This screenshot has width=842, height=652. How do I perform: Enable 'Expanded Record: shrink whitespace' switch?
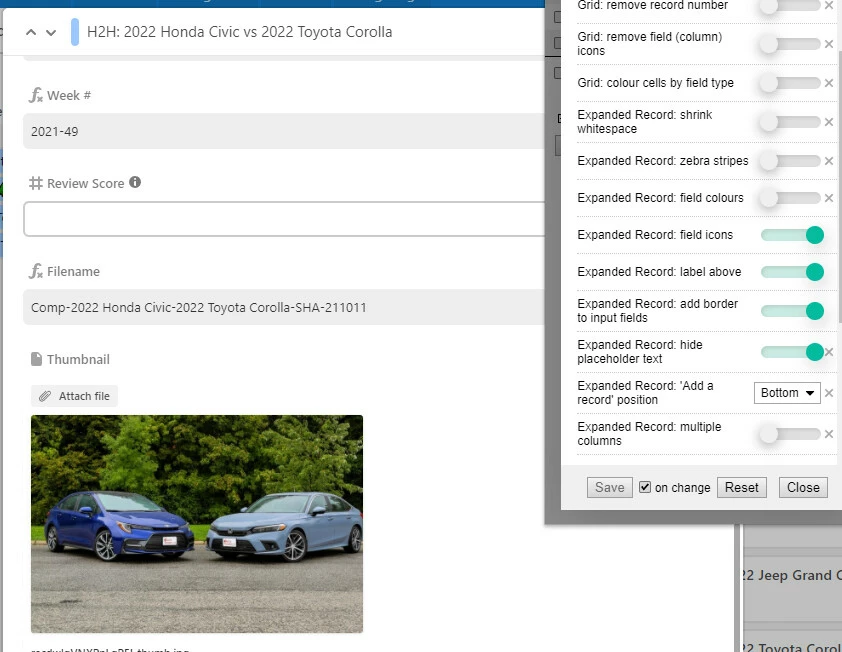coord(790,122)
